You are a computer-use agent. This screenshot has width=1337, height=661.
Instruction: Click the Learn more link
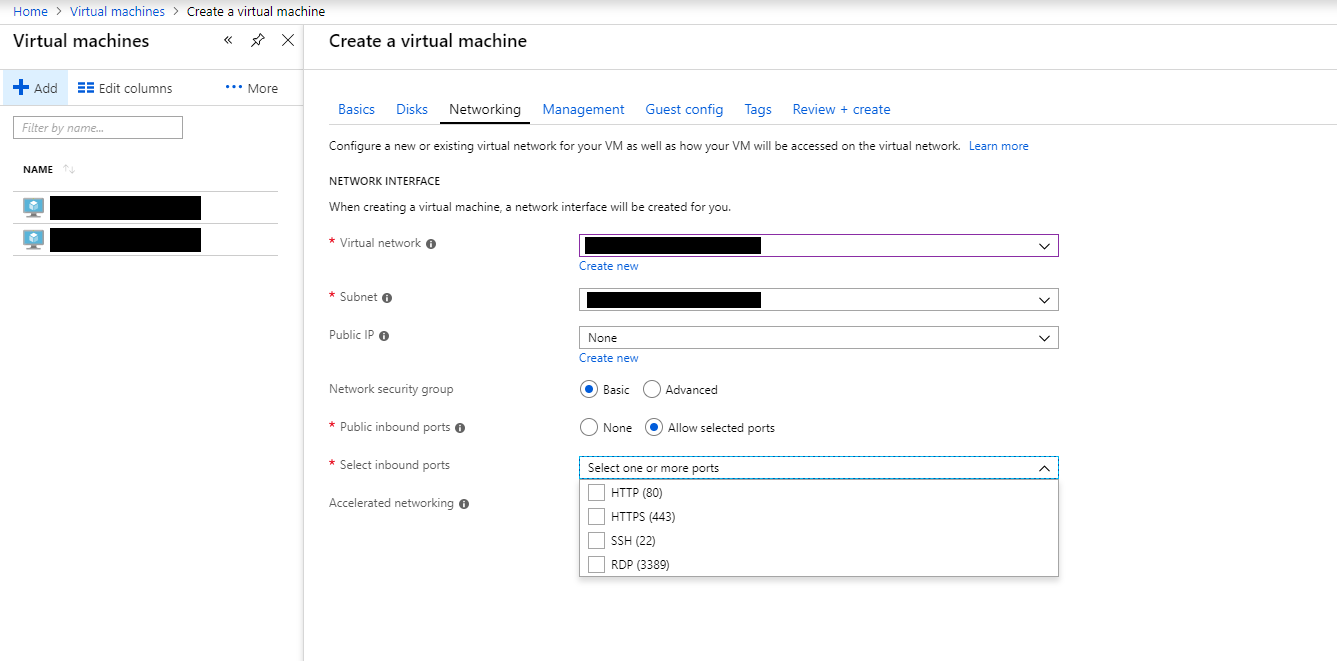tap(998, 146)
